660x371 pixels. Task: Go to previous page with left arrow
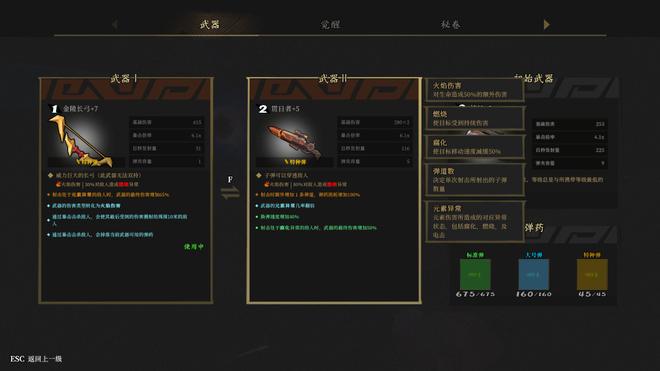click(114, 24)
